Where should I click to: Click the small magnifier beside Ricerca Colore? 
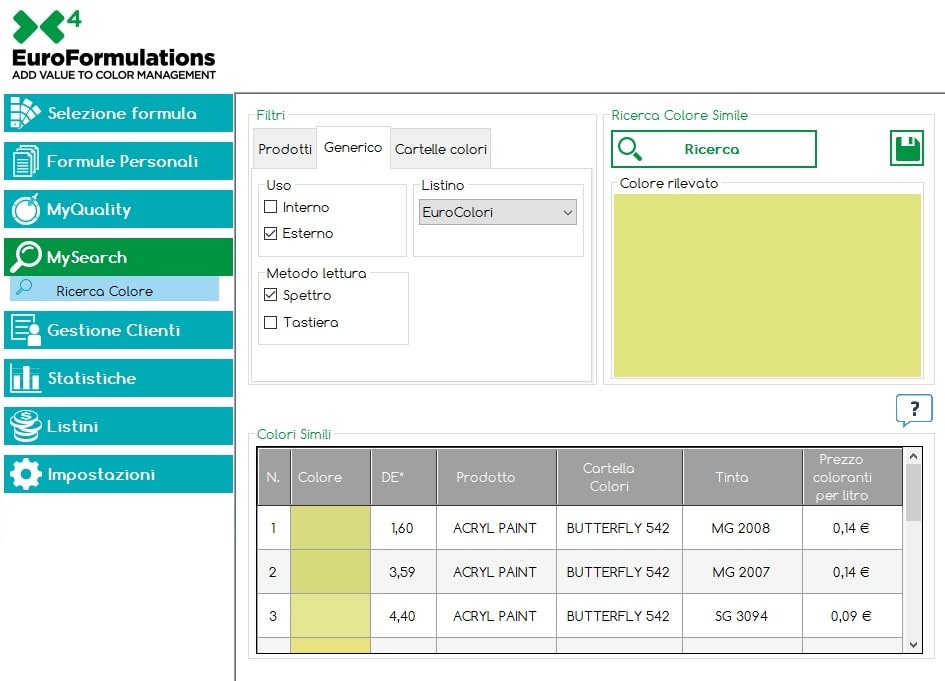(x=24, y=287)
